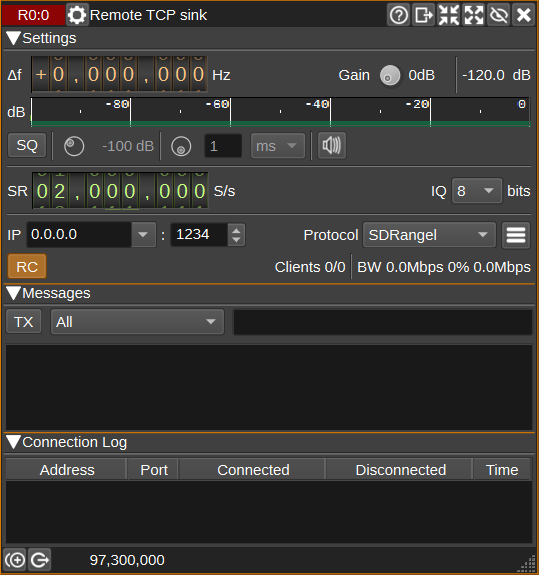Open the channel settings gear icon
Viewport: 539px width, 575px height.
(77, 15)
